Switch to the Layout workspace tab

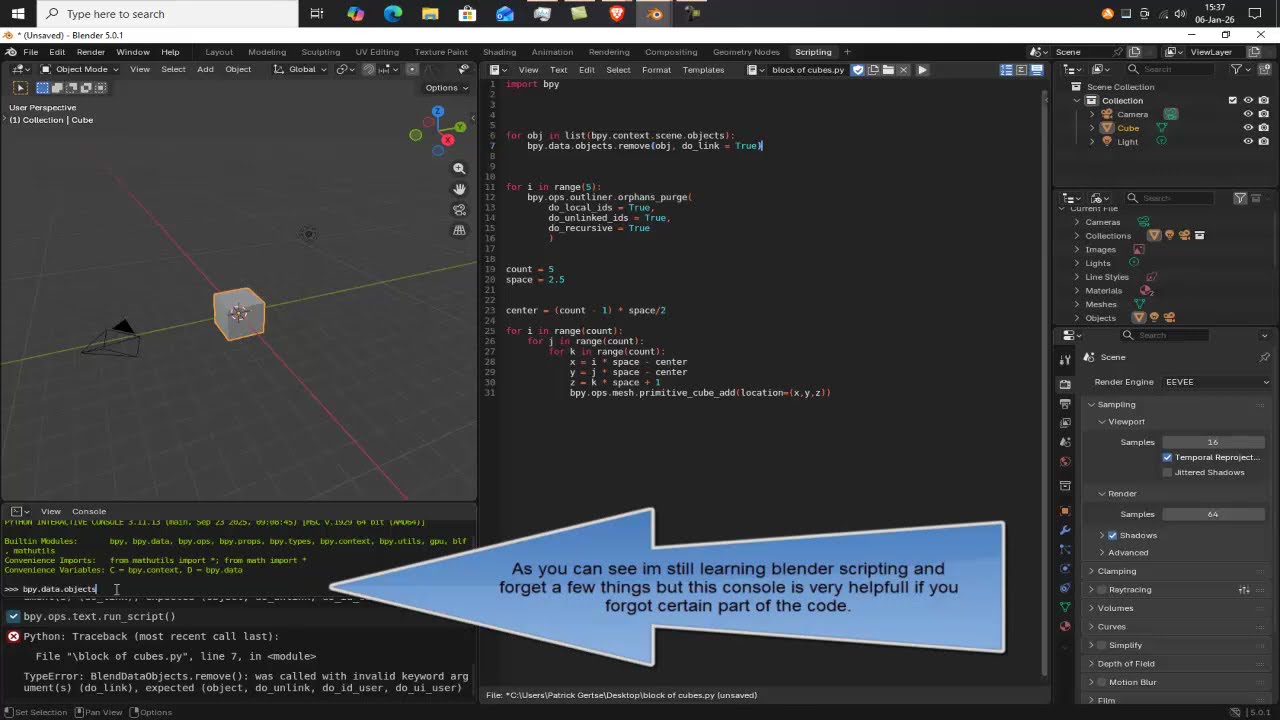click(219, 52)
